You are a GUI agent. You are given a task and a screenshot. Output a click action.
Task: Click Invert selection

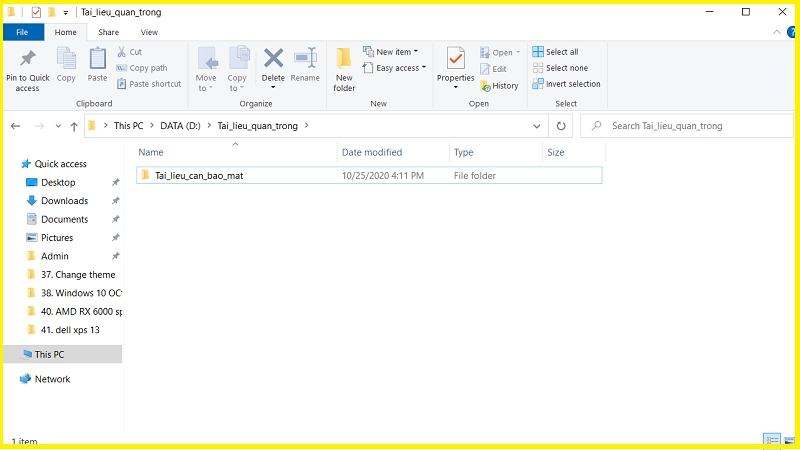pos(566,84)
